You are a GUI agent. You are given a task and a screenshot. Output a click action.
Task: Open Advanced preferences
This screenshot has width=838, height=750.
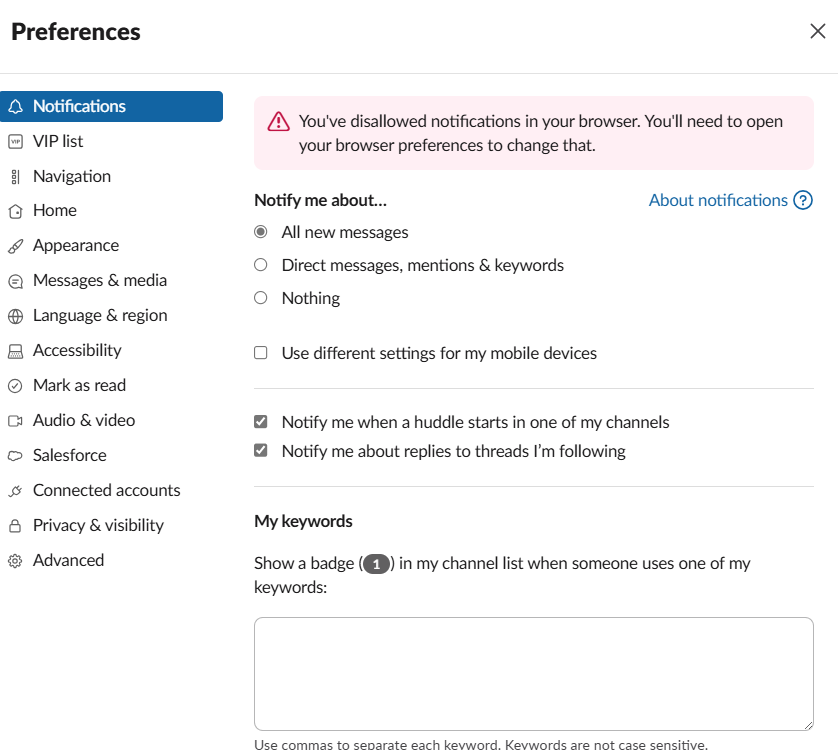(111, 561)
